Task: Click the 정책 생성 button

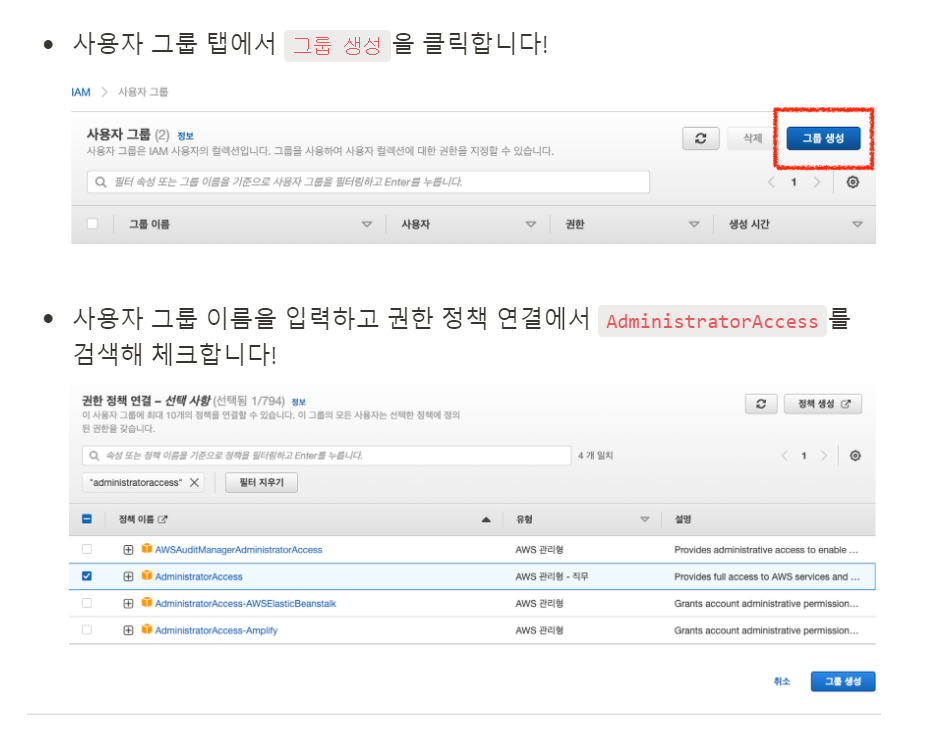Action: pyautogui.click(x=823, y=404)
